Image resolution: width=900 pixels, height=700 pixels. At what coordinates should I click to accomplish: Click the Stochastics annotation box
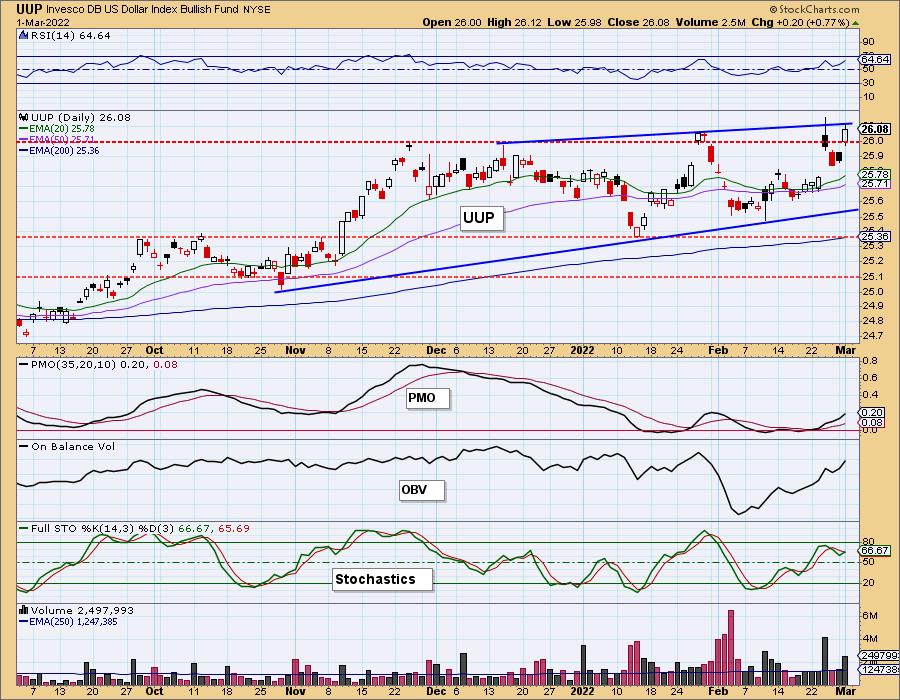click(382, 579)
